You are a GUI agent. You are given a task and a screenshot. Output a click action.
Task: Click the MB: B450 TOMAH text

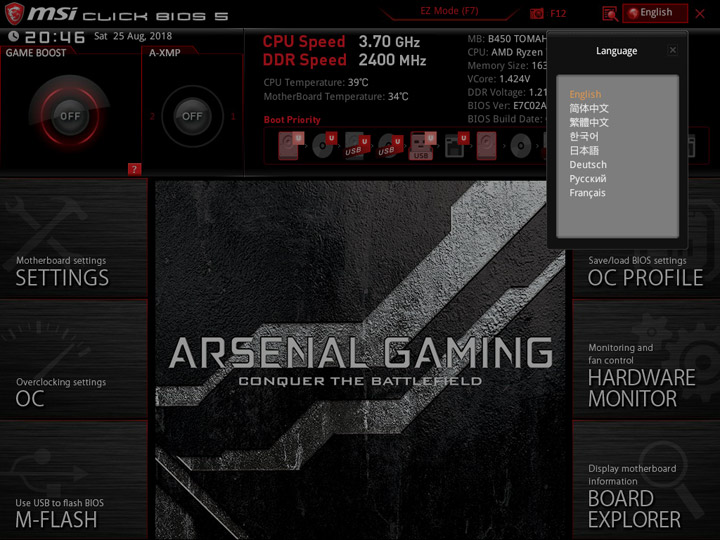point(507,39)
